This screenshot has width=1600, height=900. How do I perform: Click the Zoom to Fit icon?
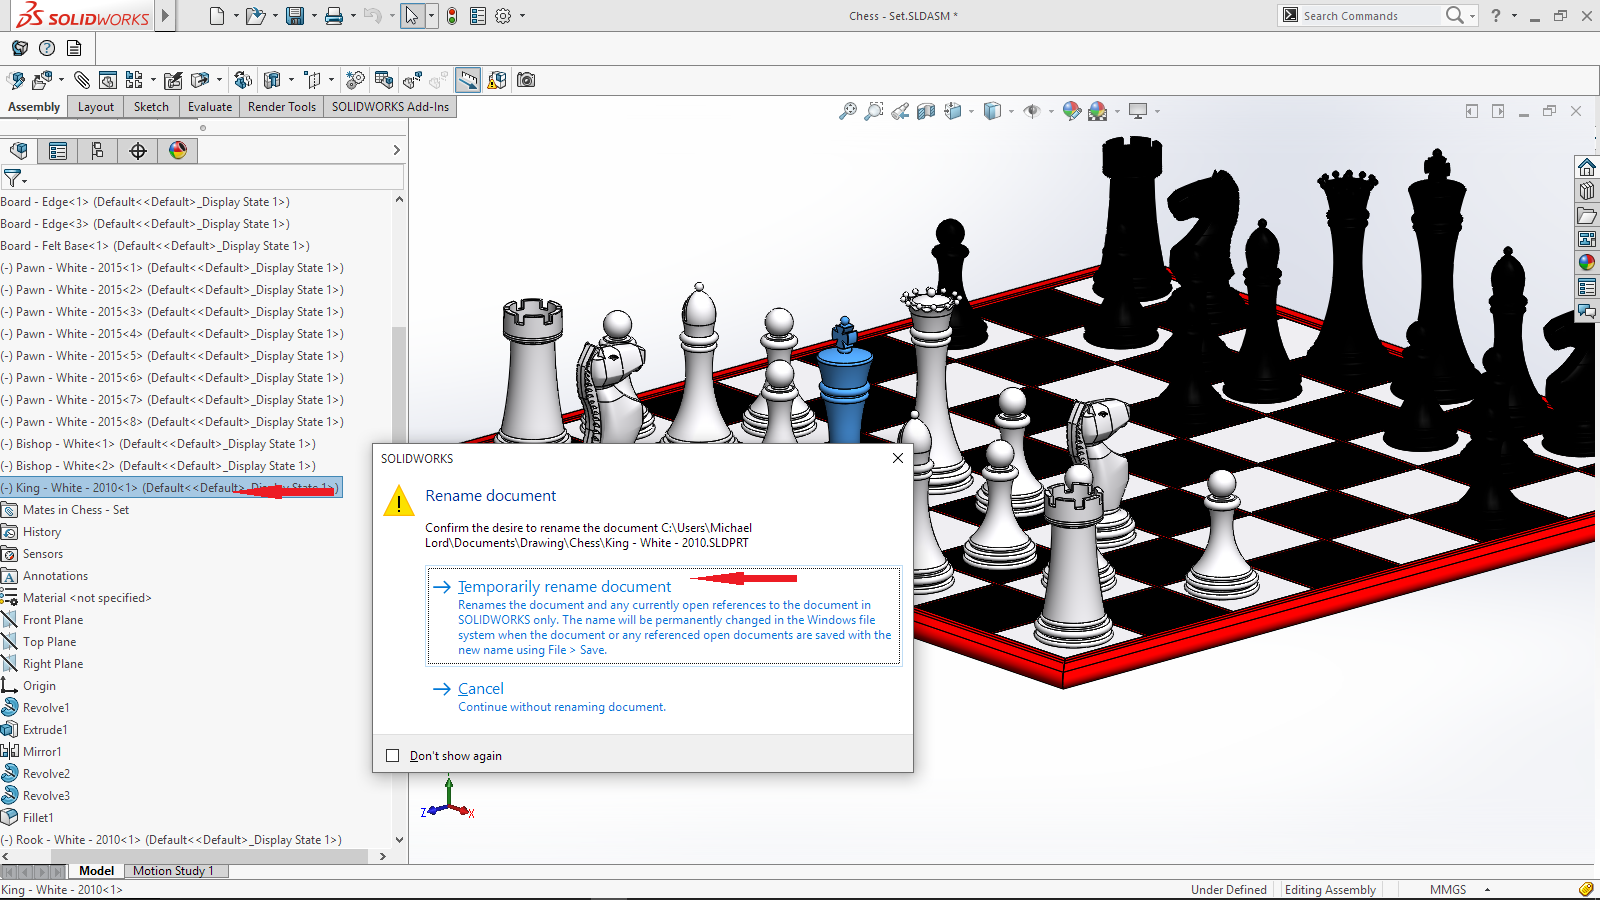[x=847, y=111]
